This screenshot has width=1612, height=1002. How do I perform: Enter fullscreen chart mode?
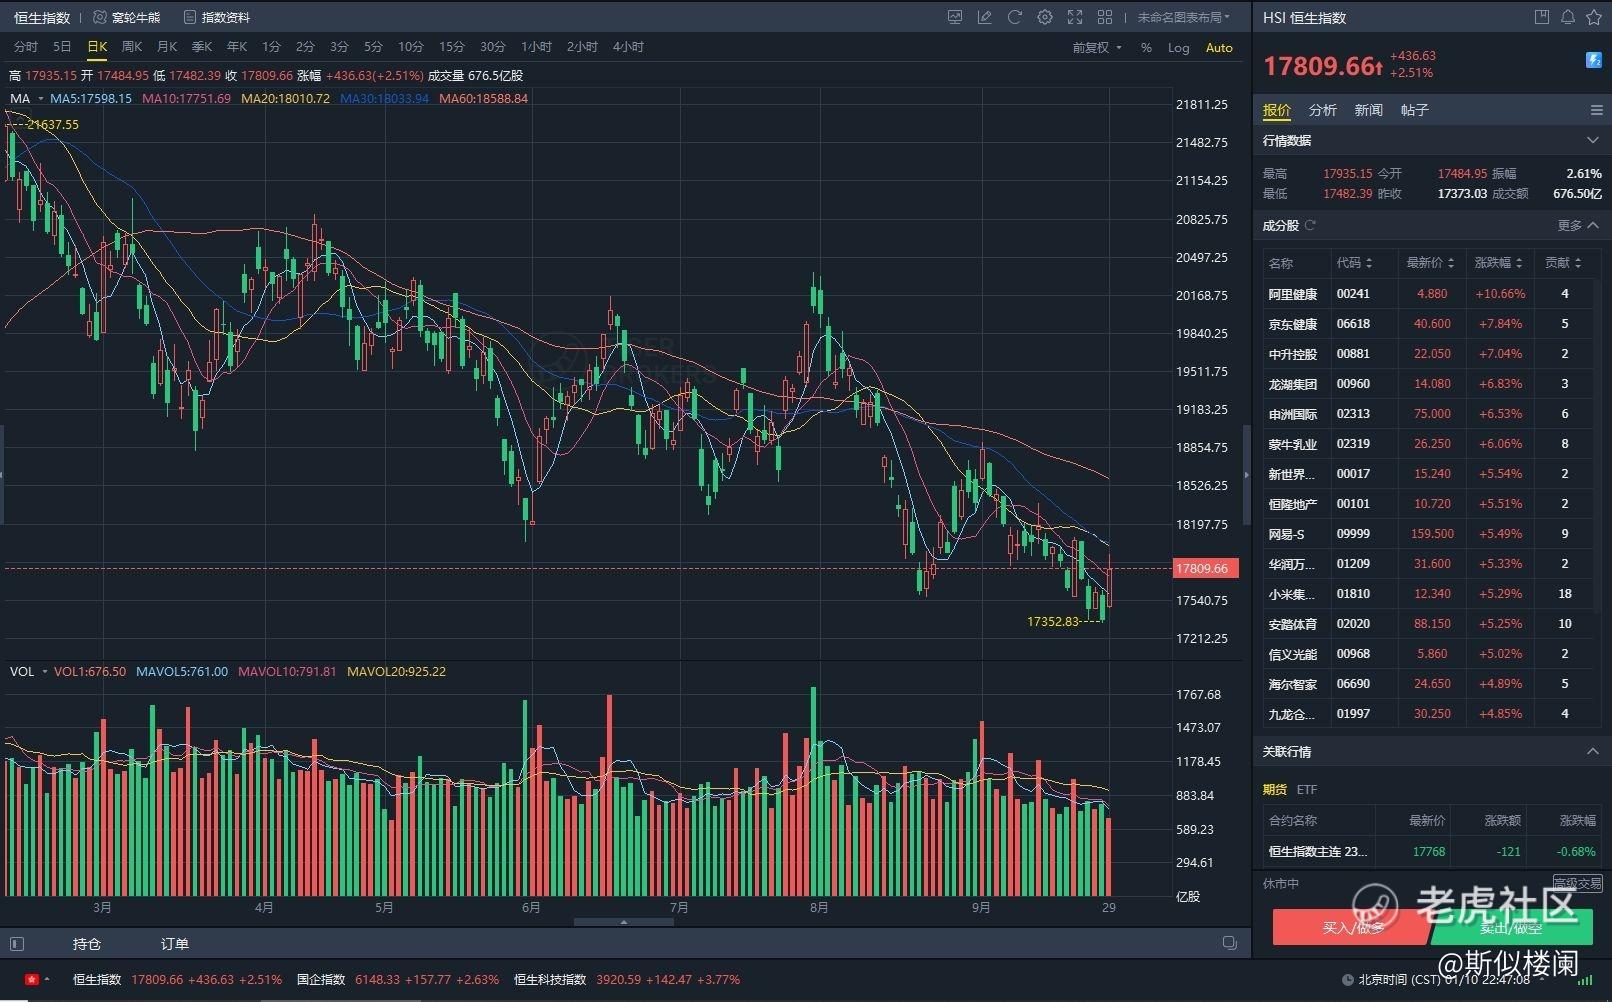(x=1075, y=17)
